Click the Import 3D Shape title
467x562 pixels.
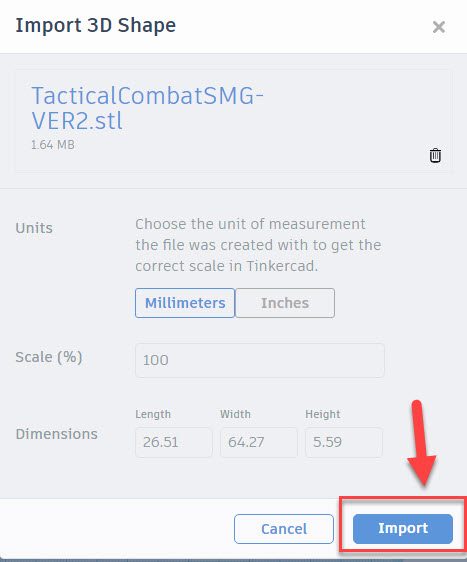(x=96, y=26)
